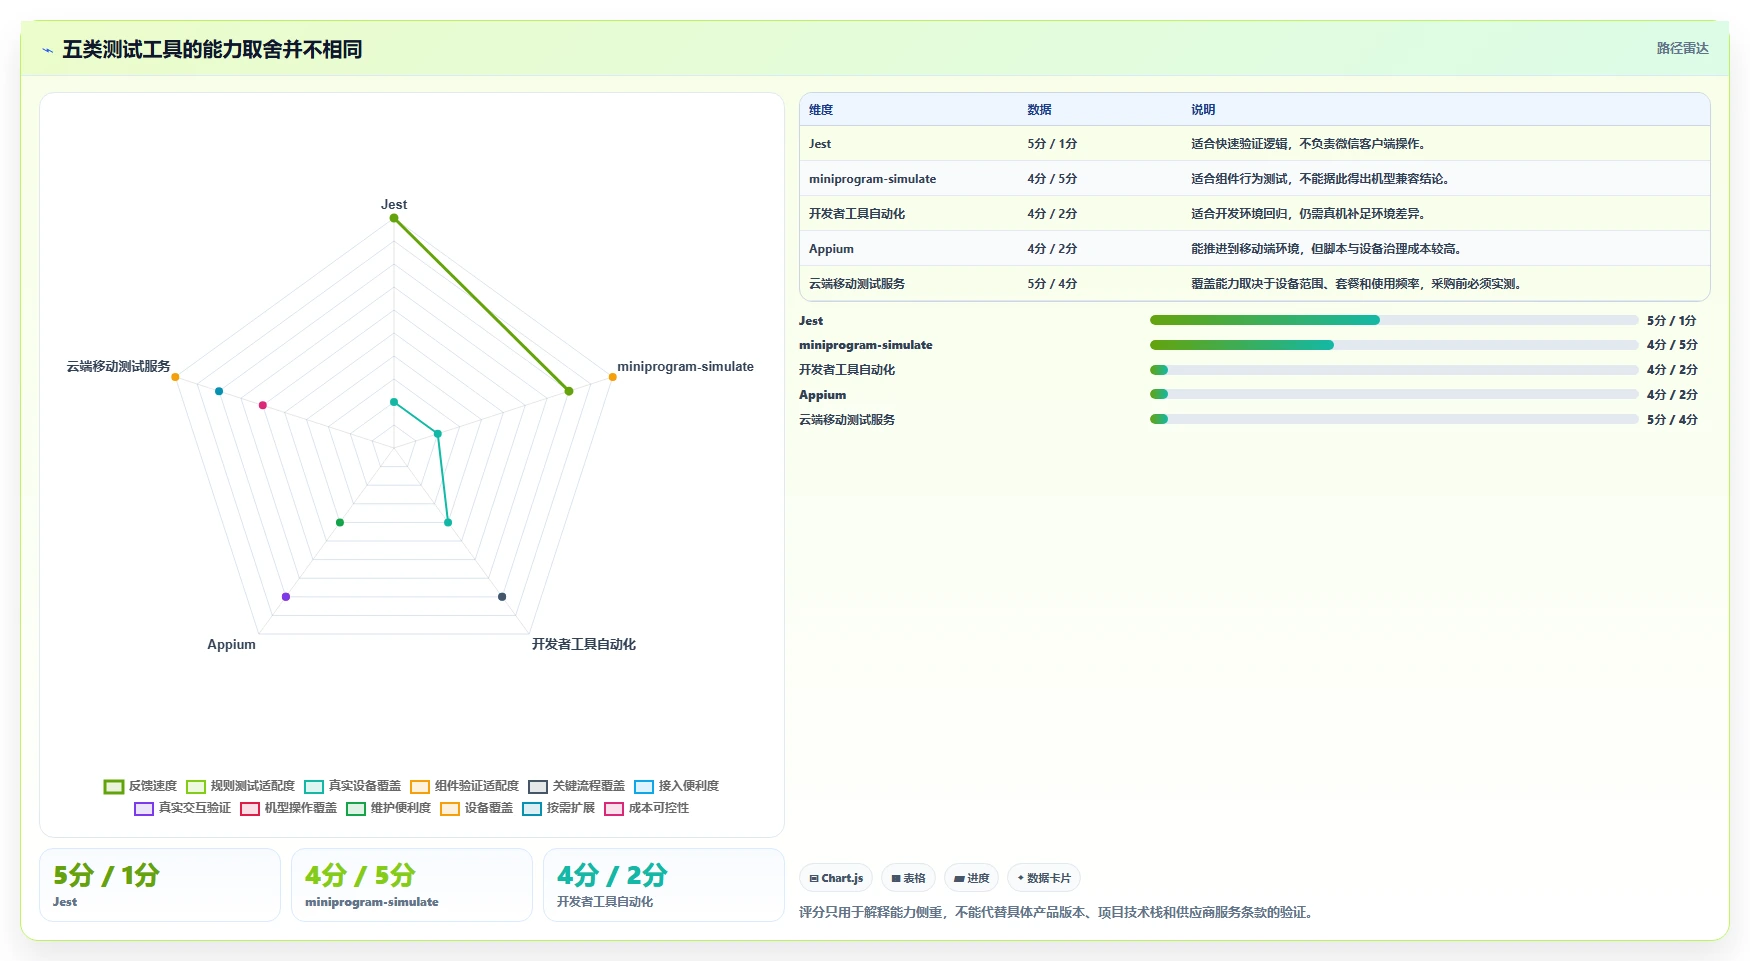This screenshot has height=961, width=1750.
Task: Toggle the 规则测试适配度 legend dataset
Action: tap(240, 786)
